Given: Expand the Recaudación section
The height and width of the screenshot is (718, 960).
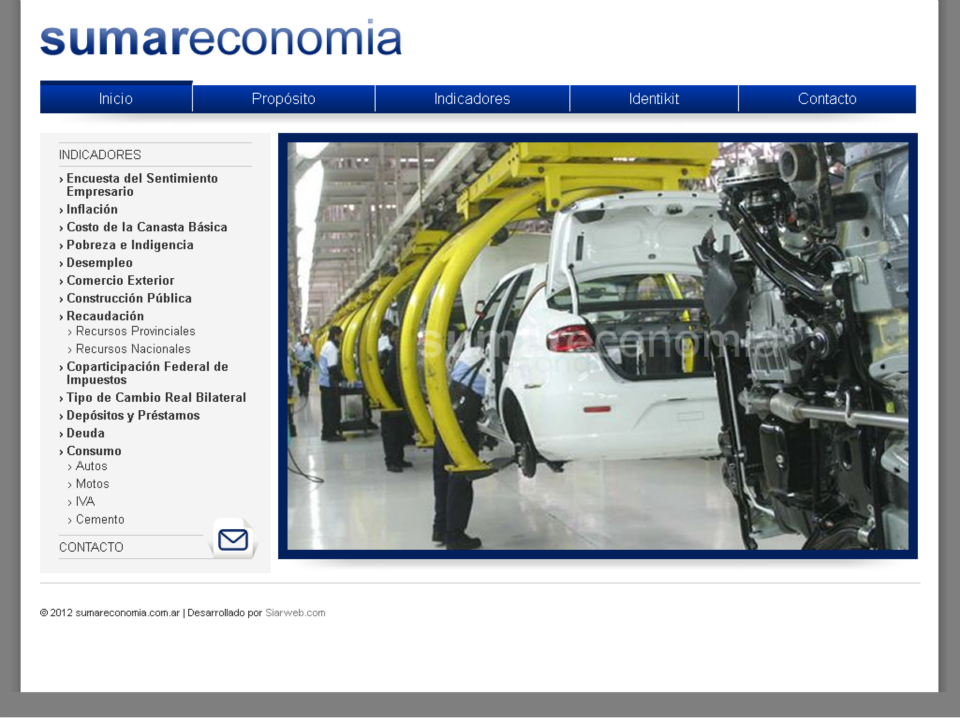Looking at the screenshot, I should [105, 317].
